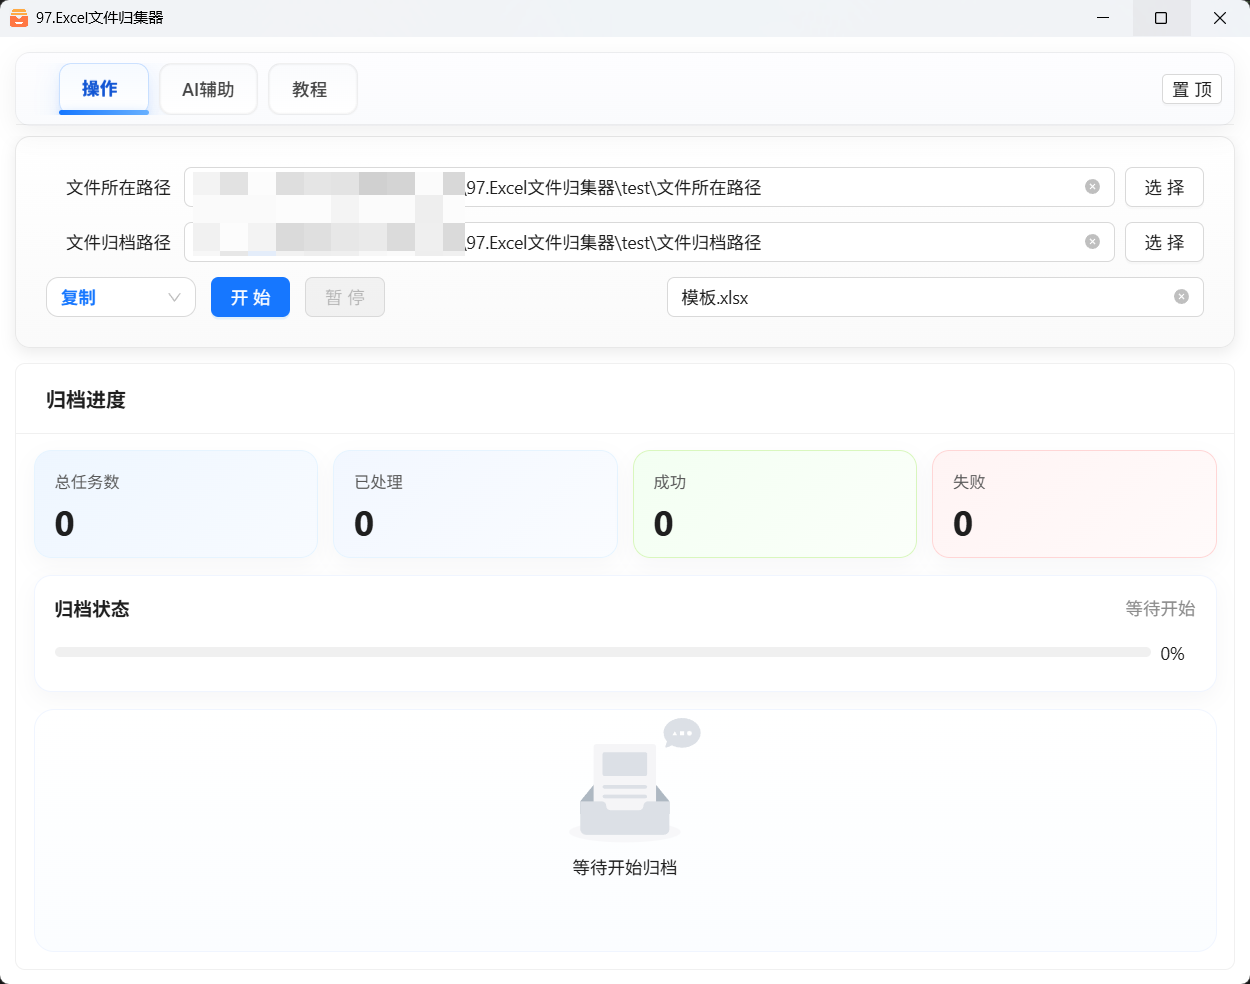Image resolution: width=1250 pixels, height=984 pixels.
Task: Open the 复制 mode dropdown
Action: tap(120, 297)
